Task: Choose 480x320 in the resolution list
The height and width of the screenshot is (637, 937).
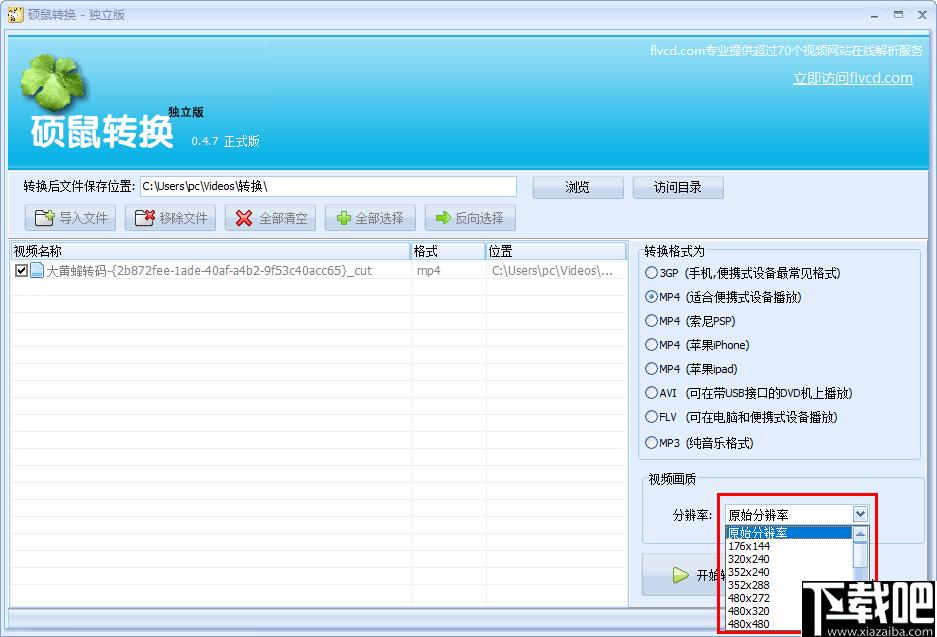Action: coord(763,611)
